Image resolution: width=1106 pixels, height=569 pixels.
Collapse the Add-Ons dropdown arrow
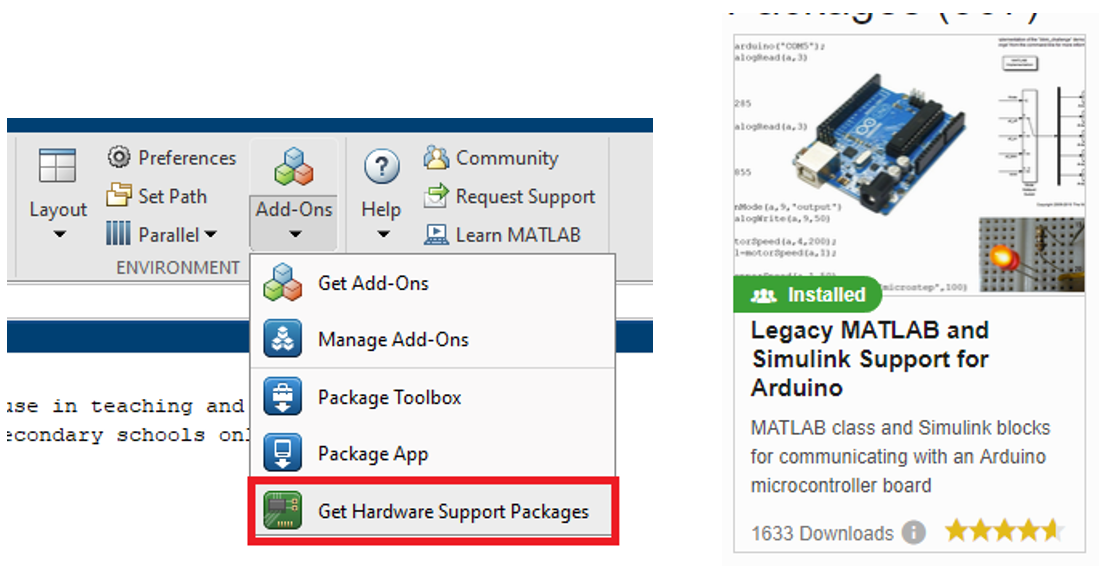tap(295, 234)
